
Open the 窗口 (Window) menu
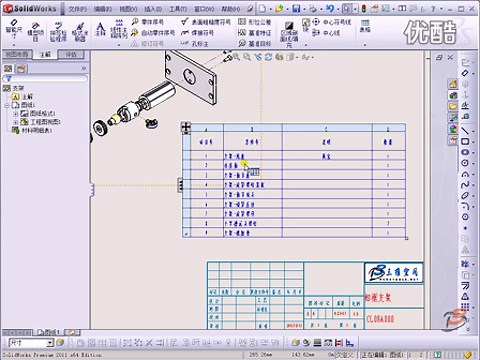[x=204, y=9]
